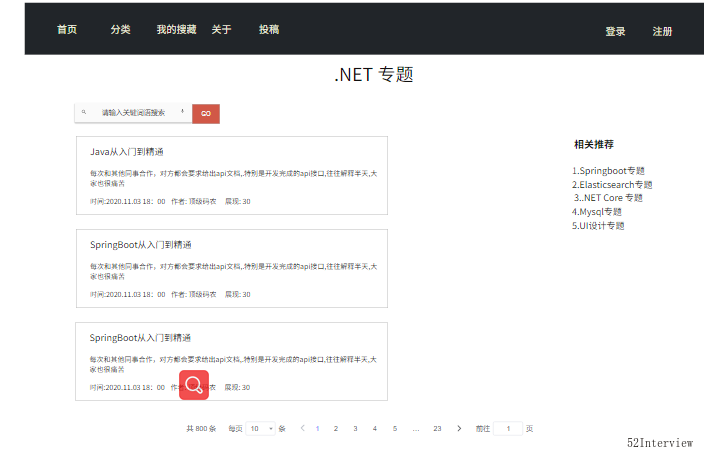Click the .NET 专题 page heading
Screen dimensions: 704x459
coord(374,75)
